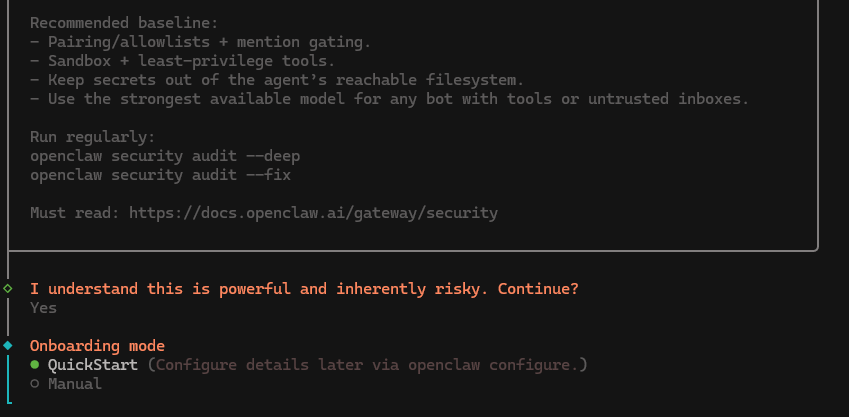Click the "I understand this is powerful" prompt

304,289
